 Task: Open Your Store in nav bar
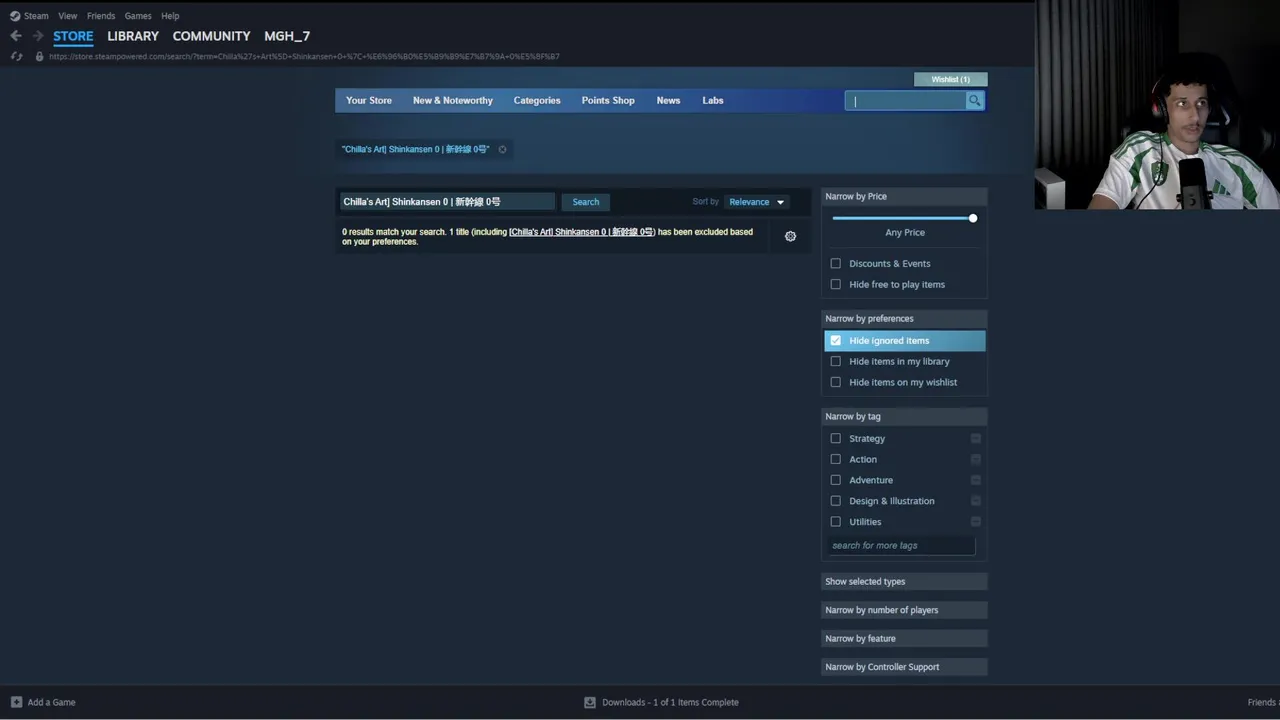(x=369, y=100)
